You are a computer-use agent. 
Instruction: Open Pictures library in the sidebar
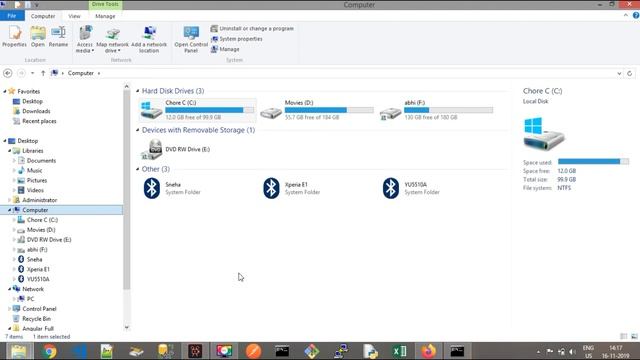tap(36, 180)
